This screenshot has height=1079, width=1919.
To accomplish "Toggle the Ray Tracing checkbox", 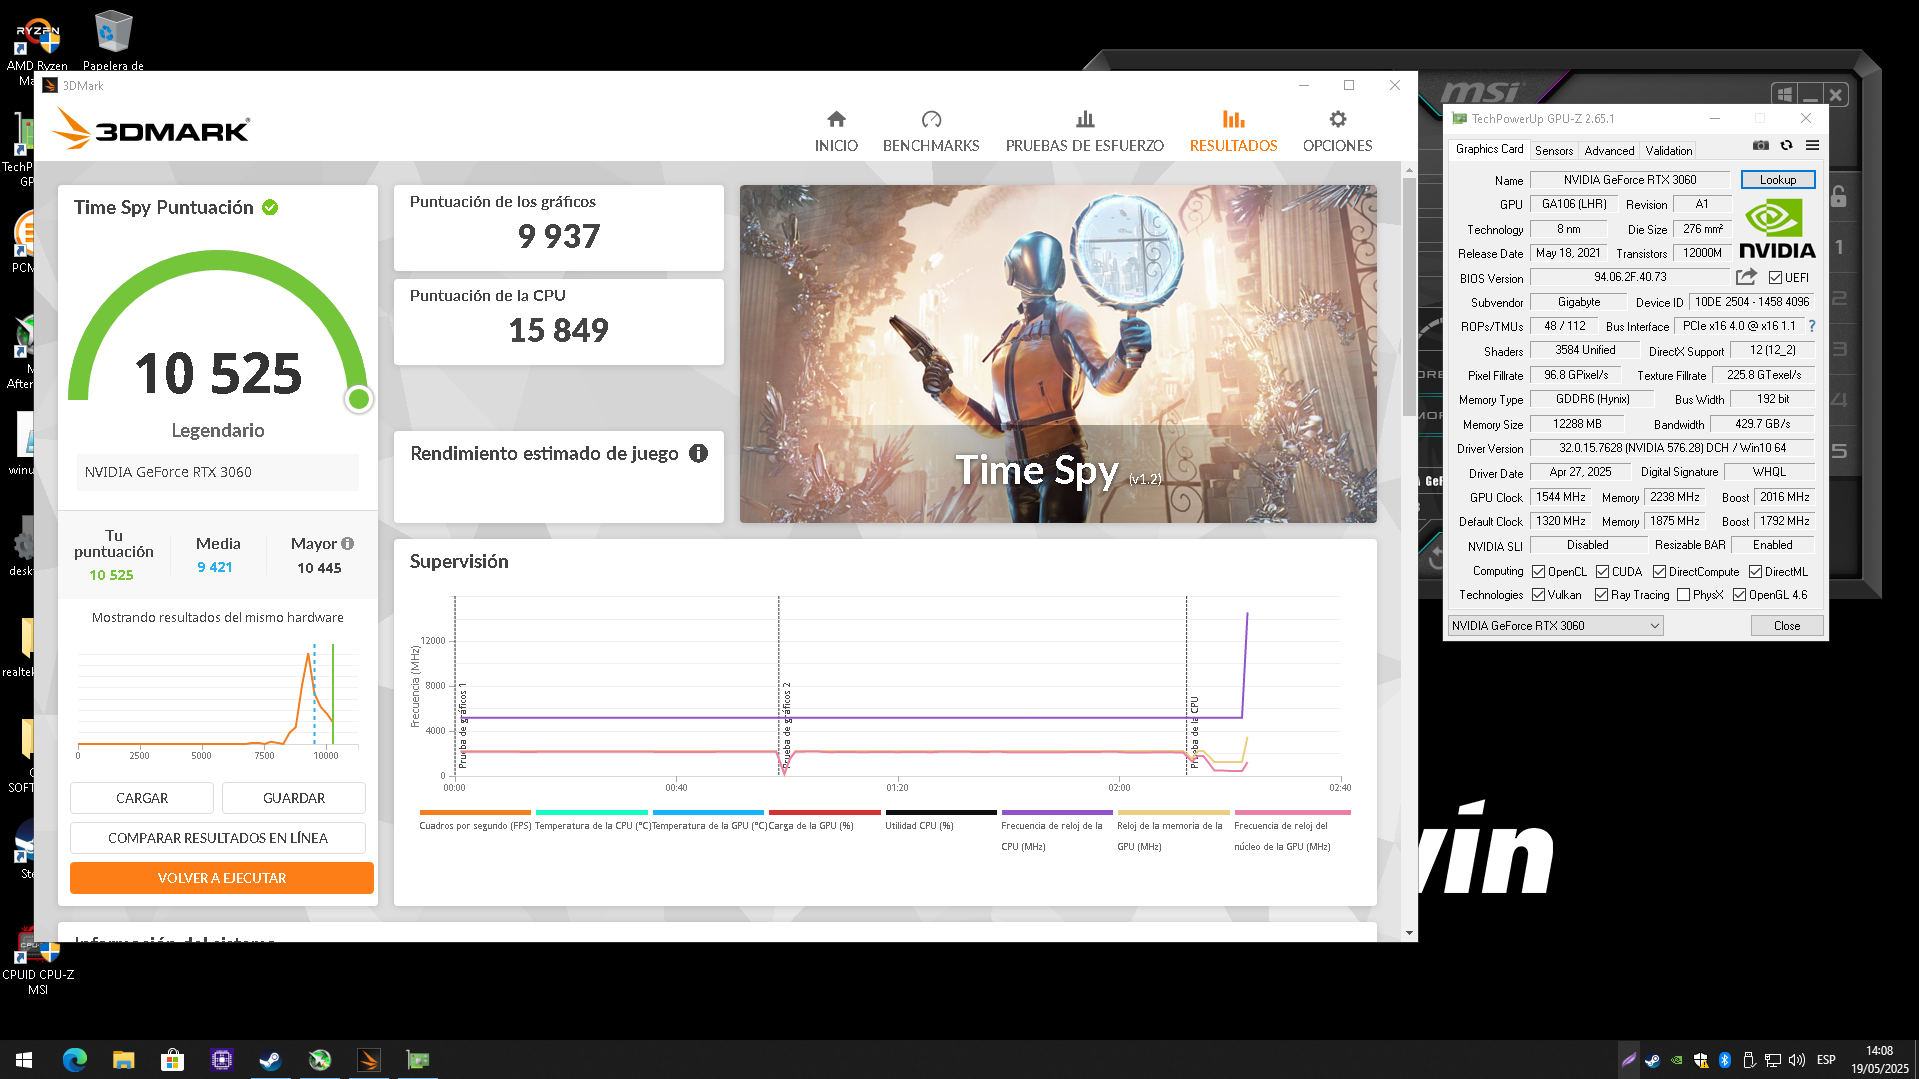I will (x=1601, y=595).
